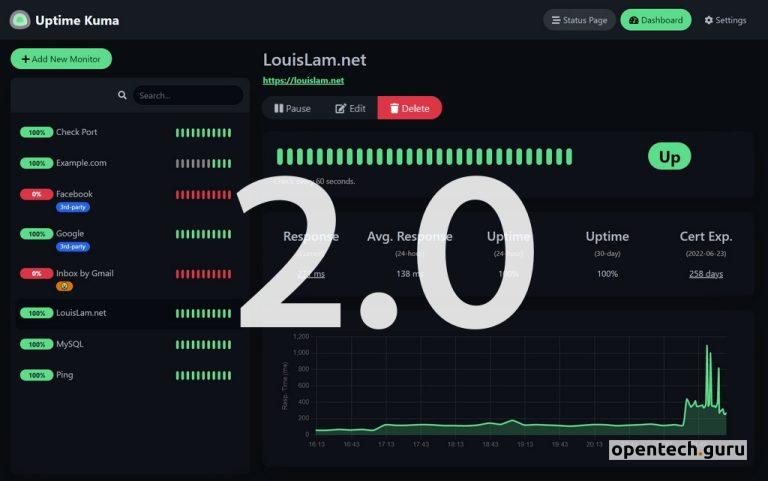Click the main LouisLam.net heartbeat bar
This screenshot has width=768, height=481.
pyautogui.click(x=424, y=157)
